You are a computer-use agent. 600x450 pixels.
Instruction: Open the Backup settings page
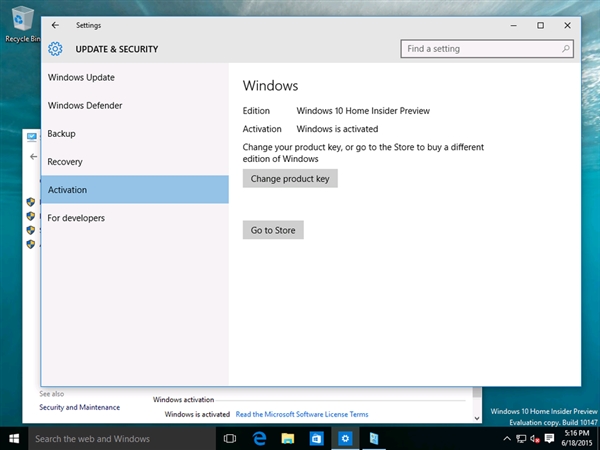click(135, 134)
